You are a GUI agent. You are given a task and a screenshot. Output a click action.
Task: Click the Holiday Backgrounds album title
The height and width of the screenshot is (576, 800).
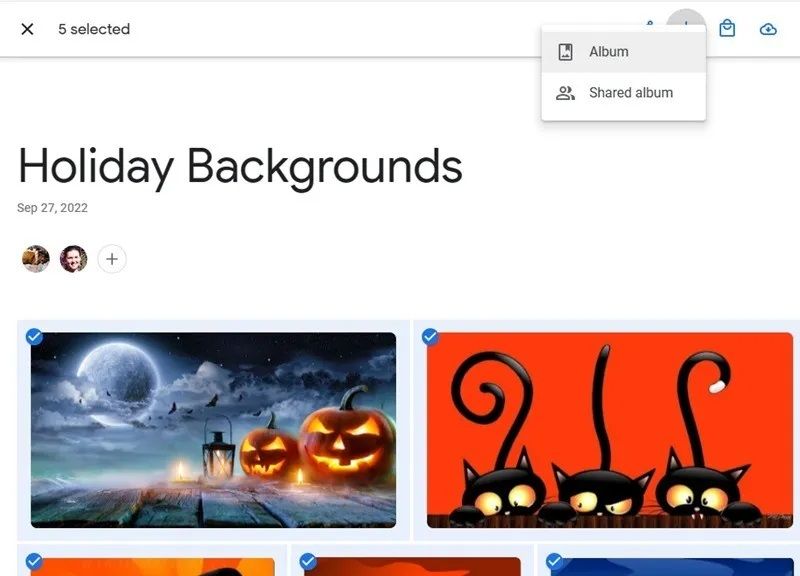[x=240, y=167]
